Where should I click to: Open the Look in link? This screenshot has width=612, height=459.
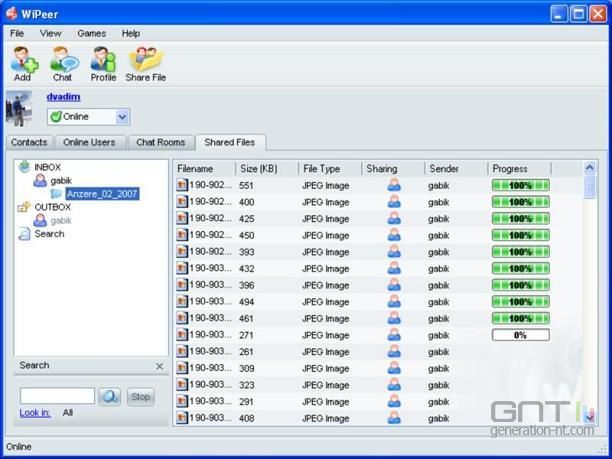click(35, 413)
